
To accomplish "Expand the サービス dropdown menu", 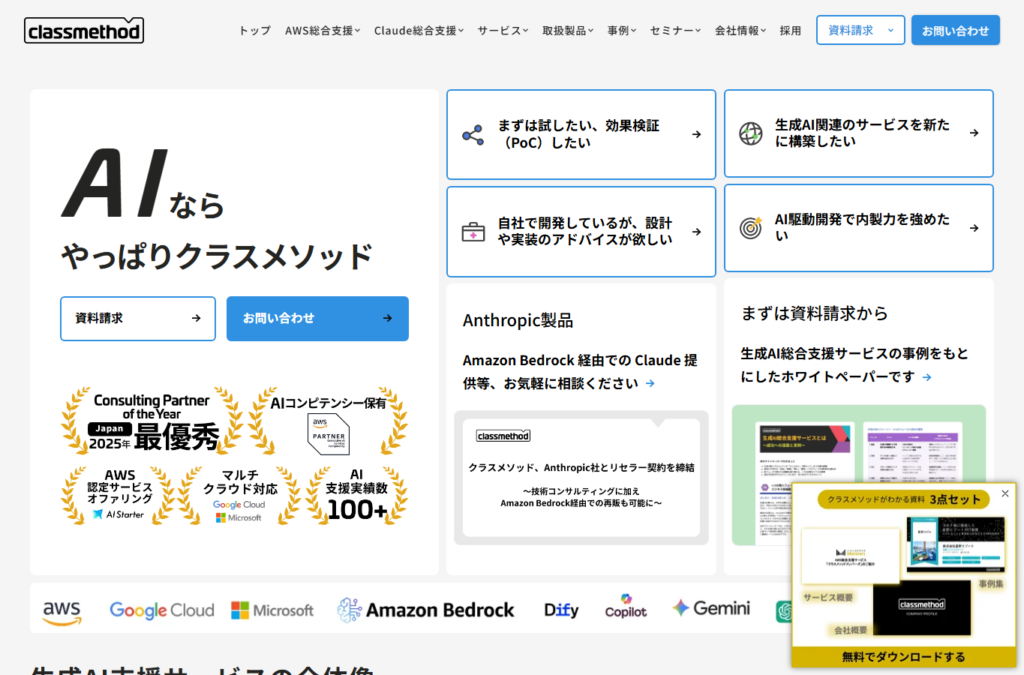I will 503,31.
